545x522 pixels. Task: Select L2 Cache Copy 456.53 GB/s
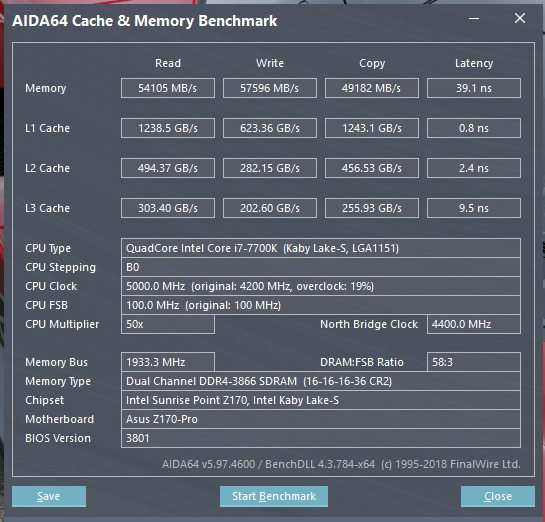[x=372, y=168]
